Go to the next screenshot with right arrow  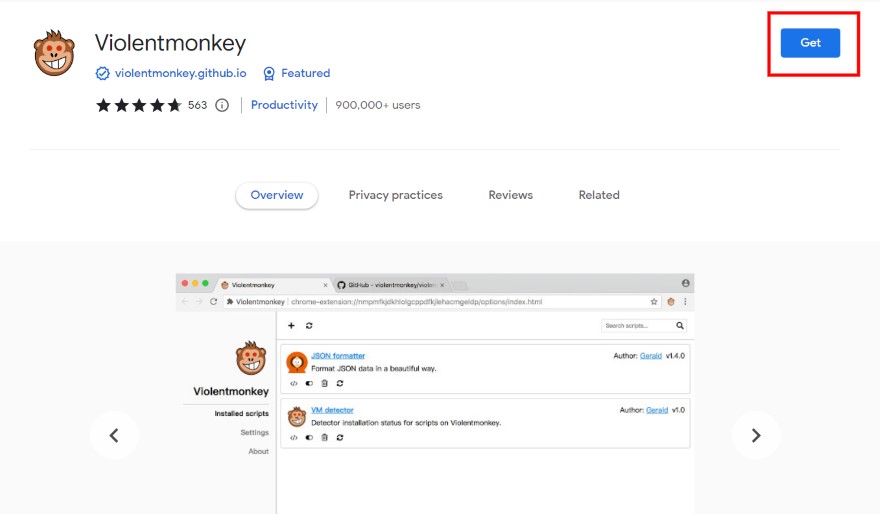point(756,435)
